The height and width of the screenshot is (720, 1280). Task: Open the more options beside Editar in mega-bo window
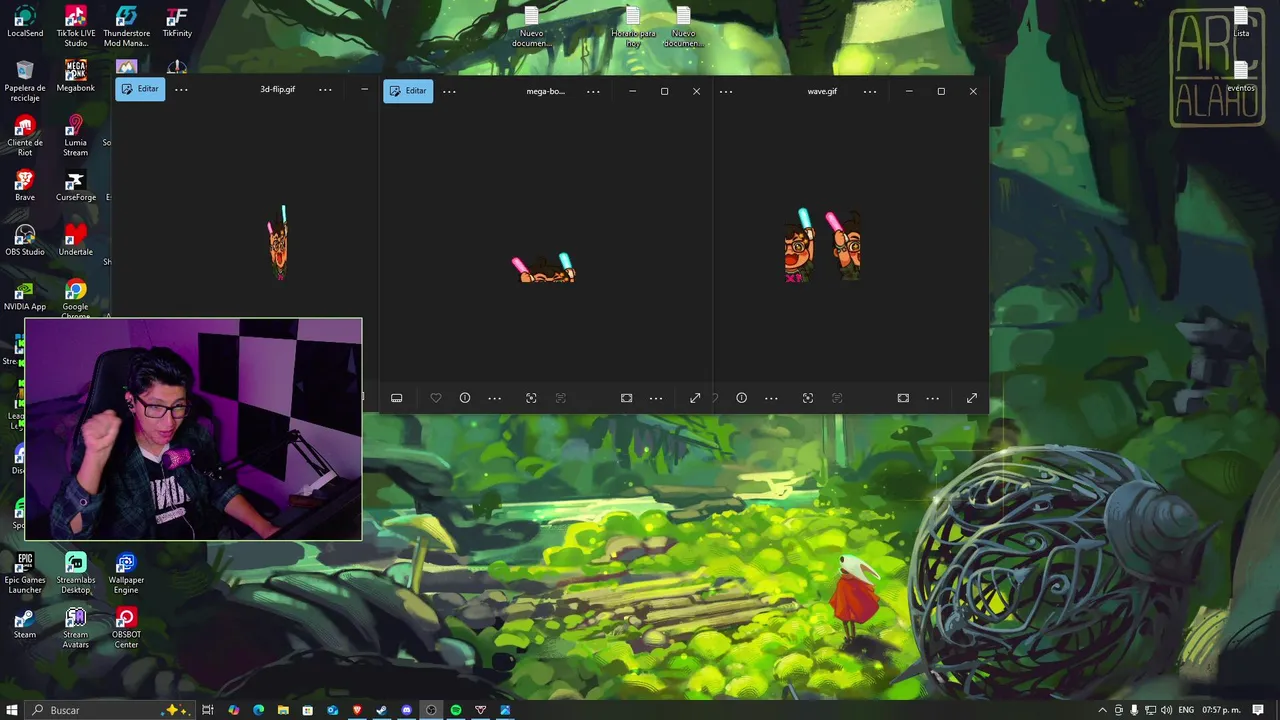point(449,91)
